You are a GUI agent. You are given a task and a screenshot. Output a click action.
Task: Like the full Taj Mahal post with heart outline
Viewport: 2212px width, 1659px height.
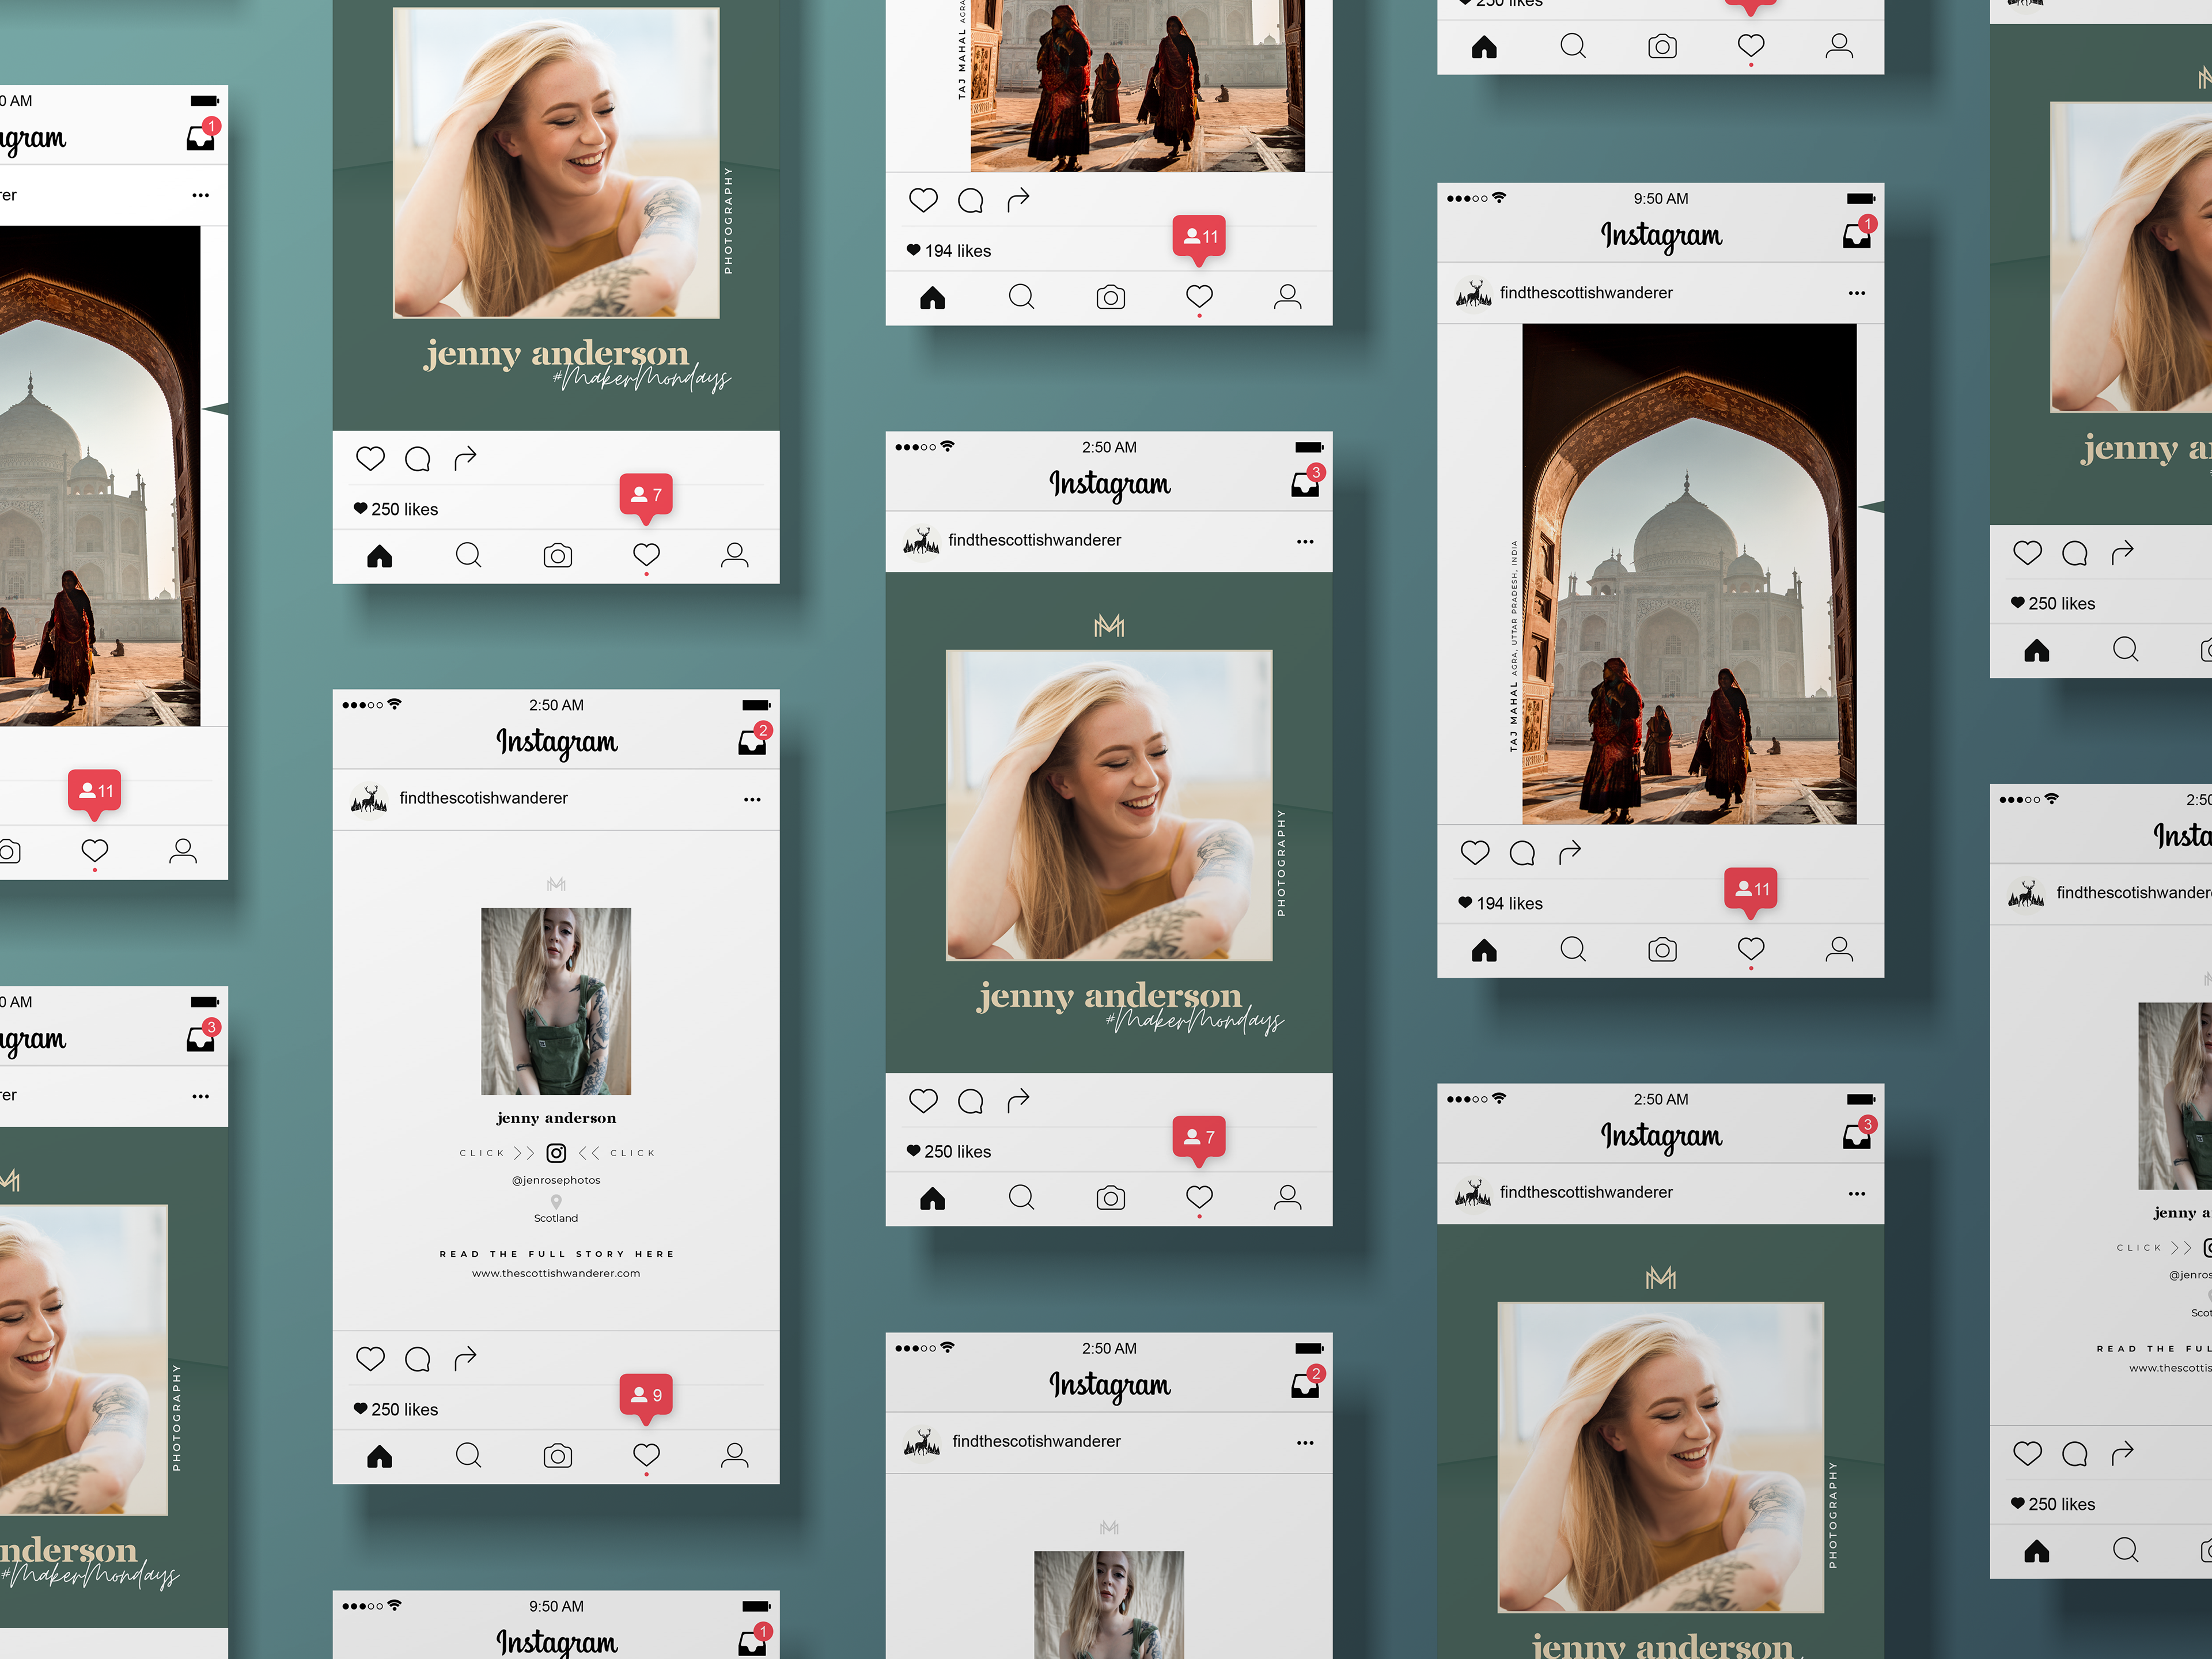tap(1475, 852)
